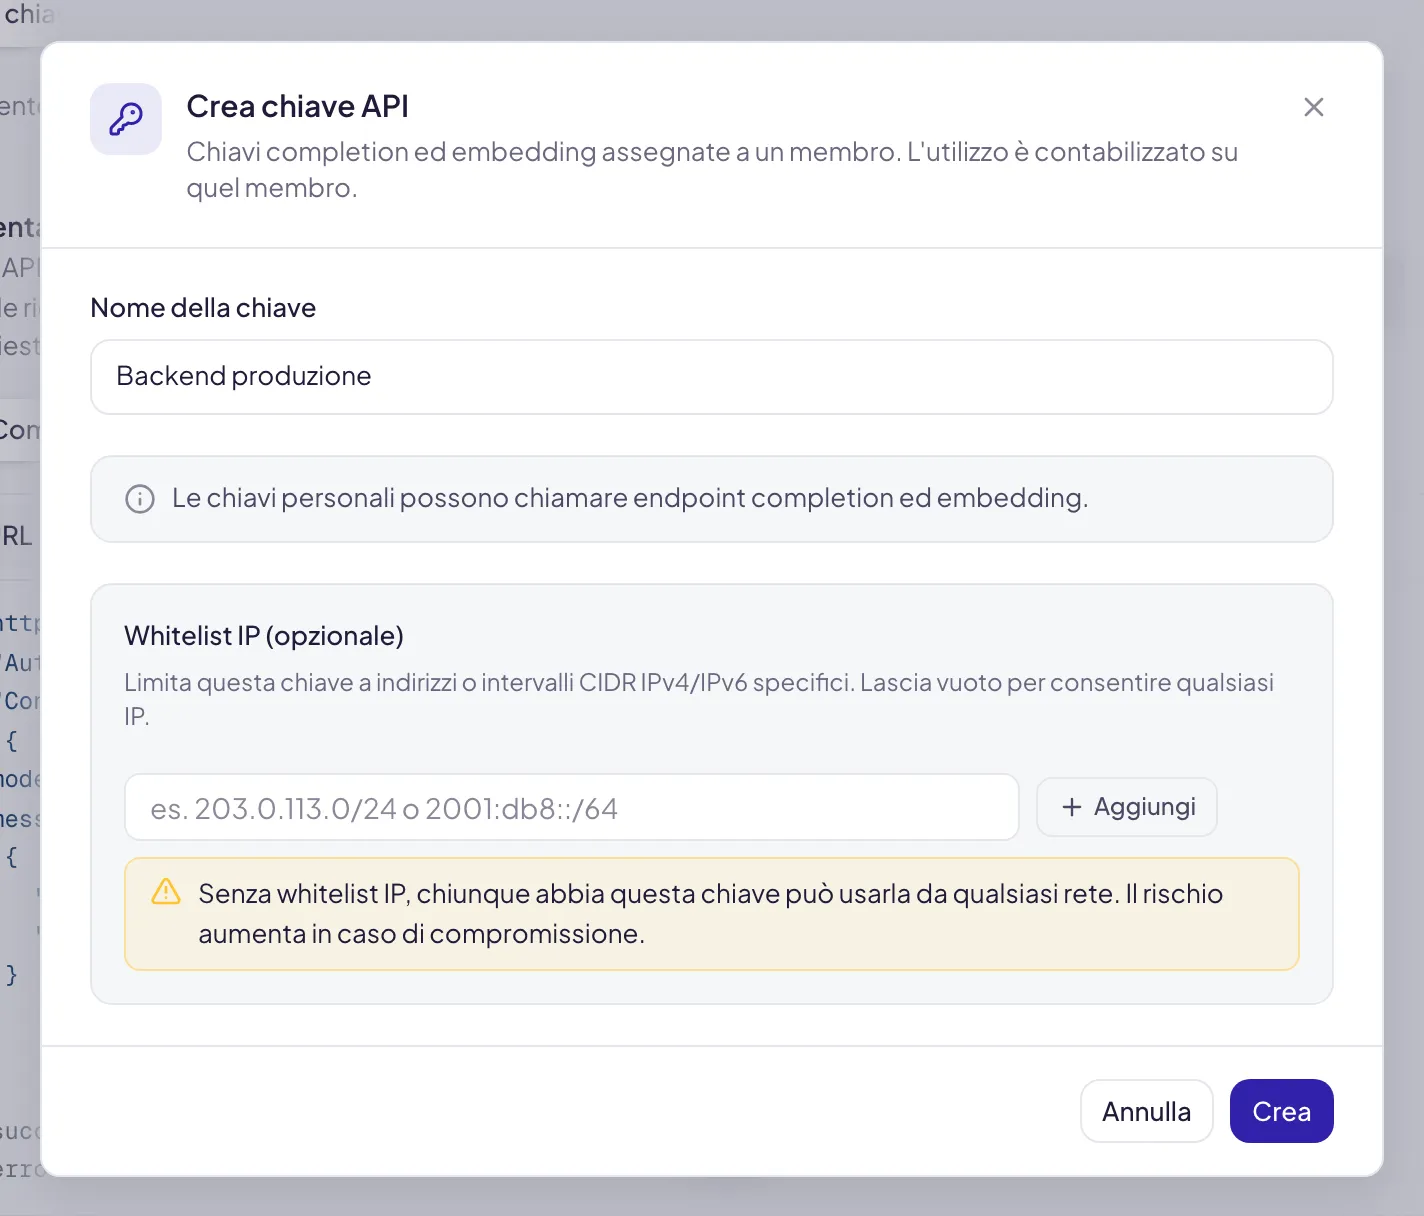
Task: Confirm with the Crea button
Action: [1282, 1111]
